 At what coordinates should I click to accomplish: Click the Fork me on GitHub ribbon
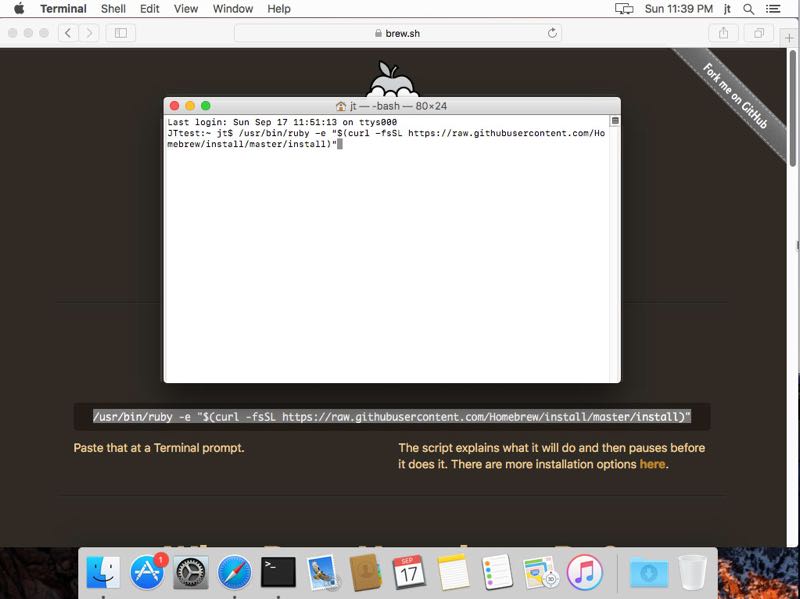735,95
